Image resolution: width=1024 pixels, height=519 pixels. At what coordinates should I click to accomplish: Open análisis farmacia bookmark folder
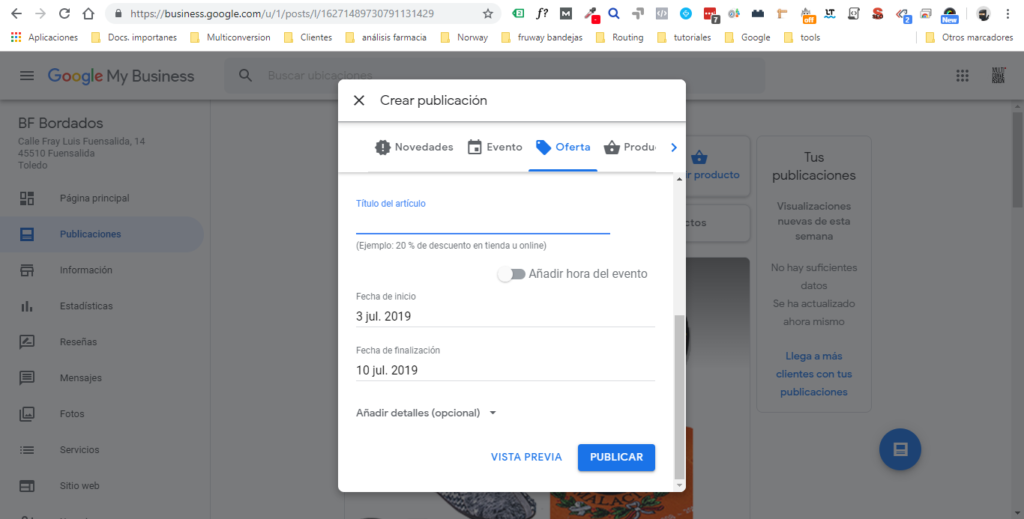(386, 38)
